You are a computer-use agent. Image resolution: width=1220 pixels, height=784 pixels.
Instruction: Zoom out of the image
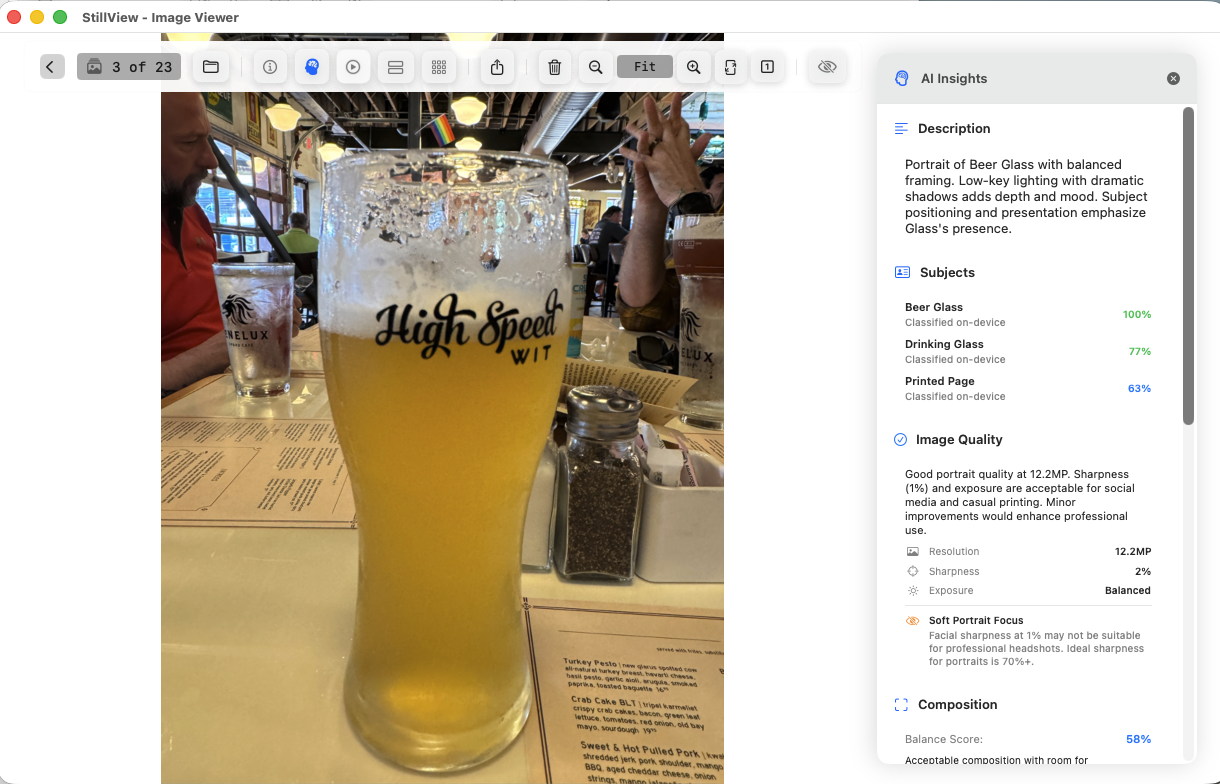tap(595, 67)
